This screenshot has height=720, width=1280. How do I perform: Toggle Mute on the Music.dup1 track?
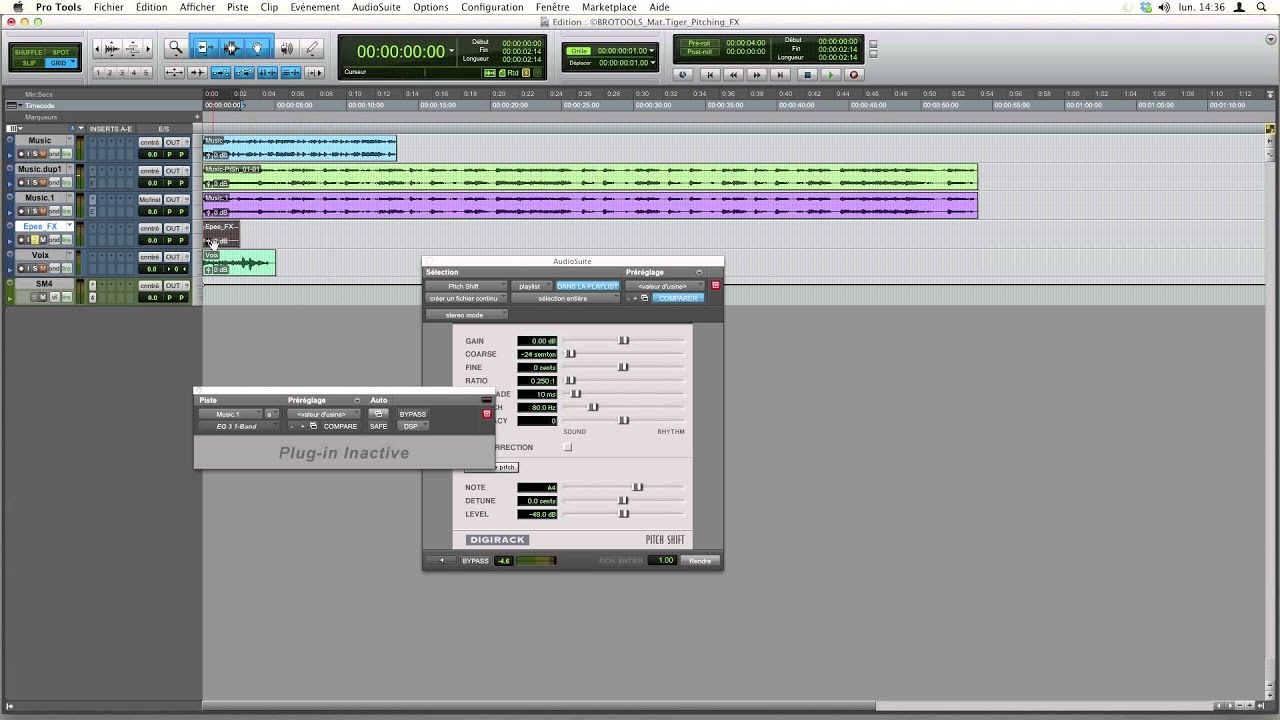tap(41, 183)
